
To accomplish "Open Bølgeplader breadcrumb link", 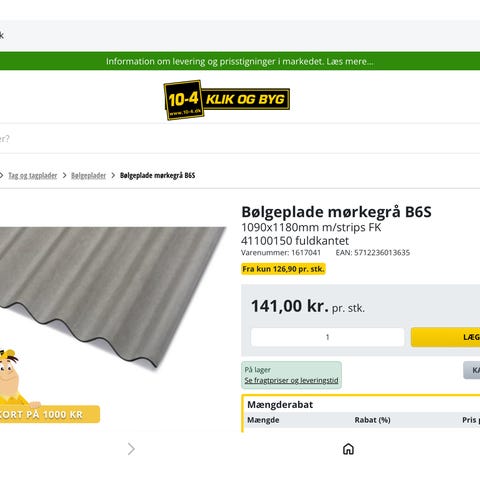I will 88,175.
